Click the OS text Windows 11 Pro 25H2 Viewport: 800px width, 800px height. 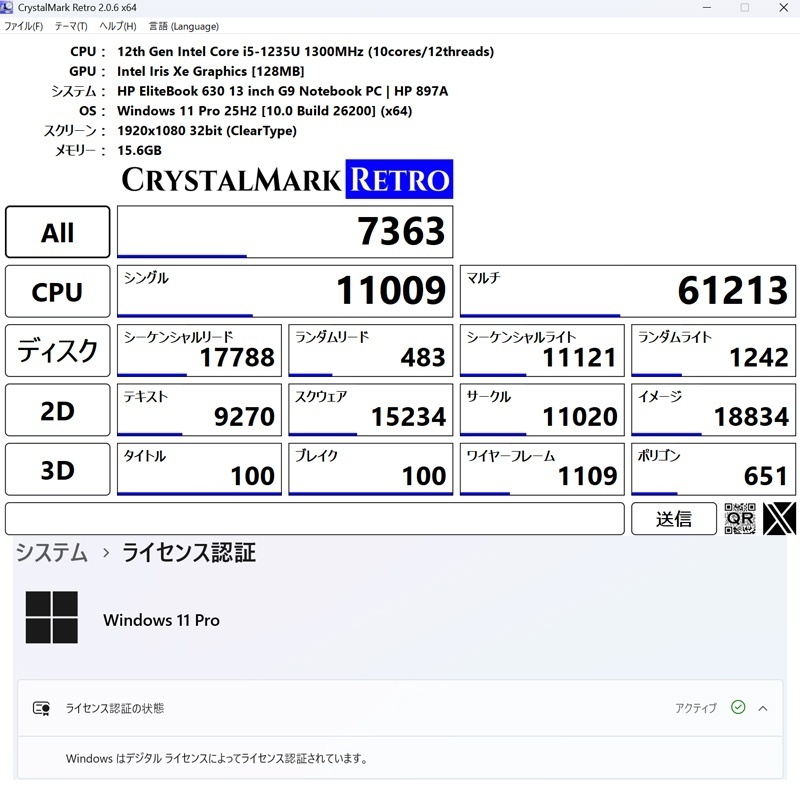click(x=264, y=111)
